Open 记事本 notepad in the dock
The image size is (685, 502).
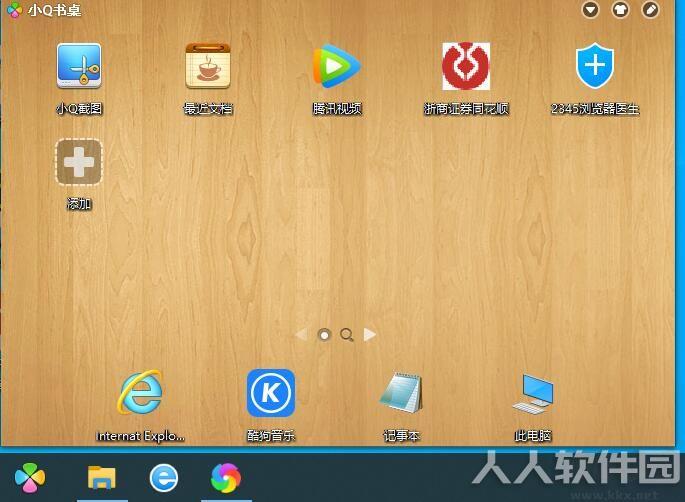[x=401, y=392]
